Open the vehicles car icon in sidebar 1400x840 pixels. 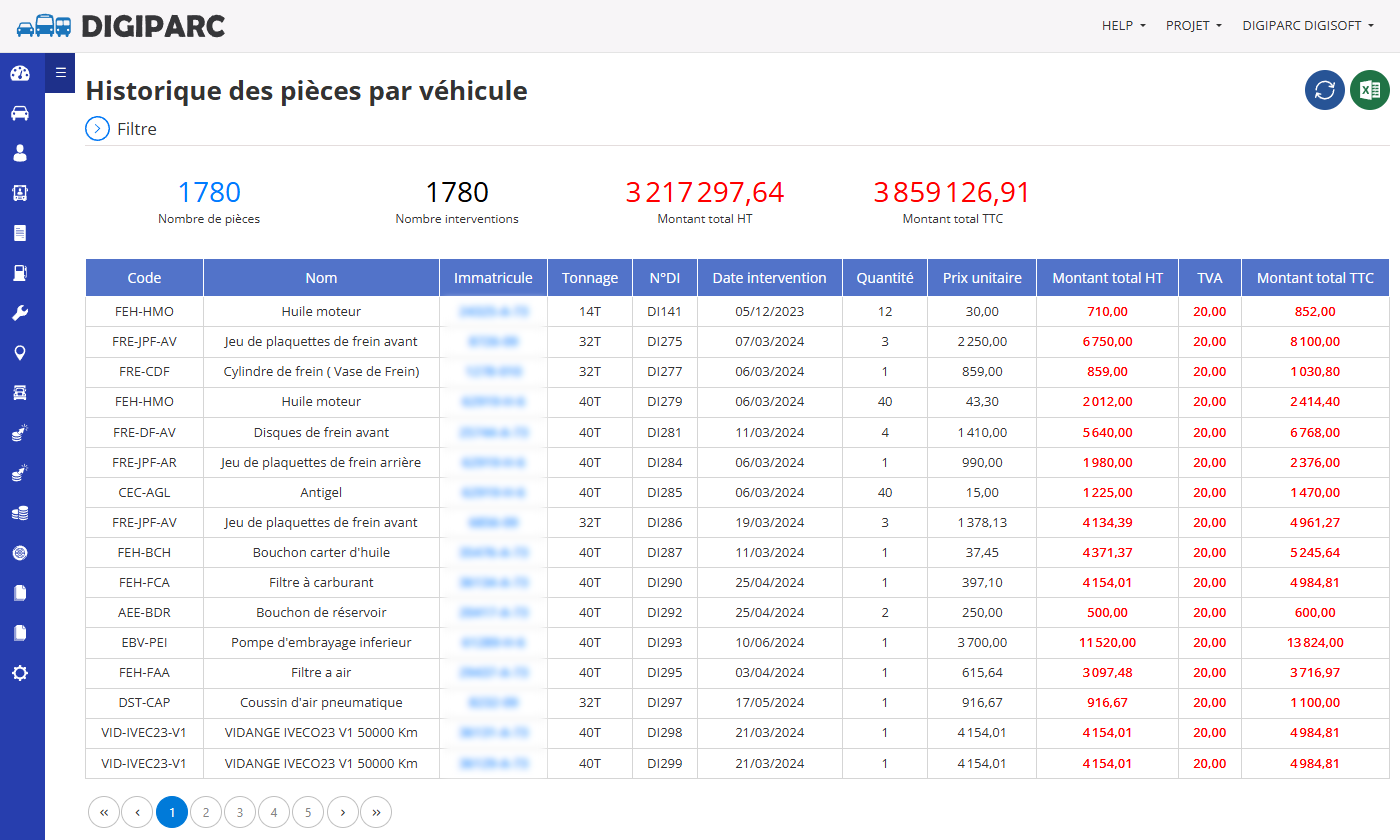point(20,113)
